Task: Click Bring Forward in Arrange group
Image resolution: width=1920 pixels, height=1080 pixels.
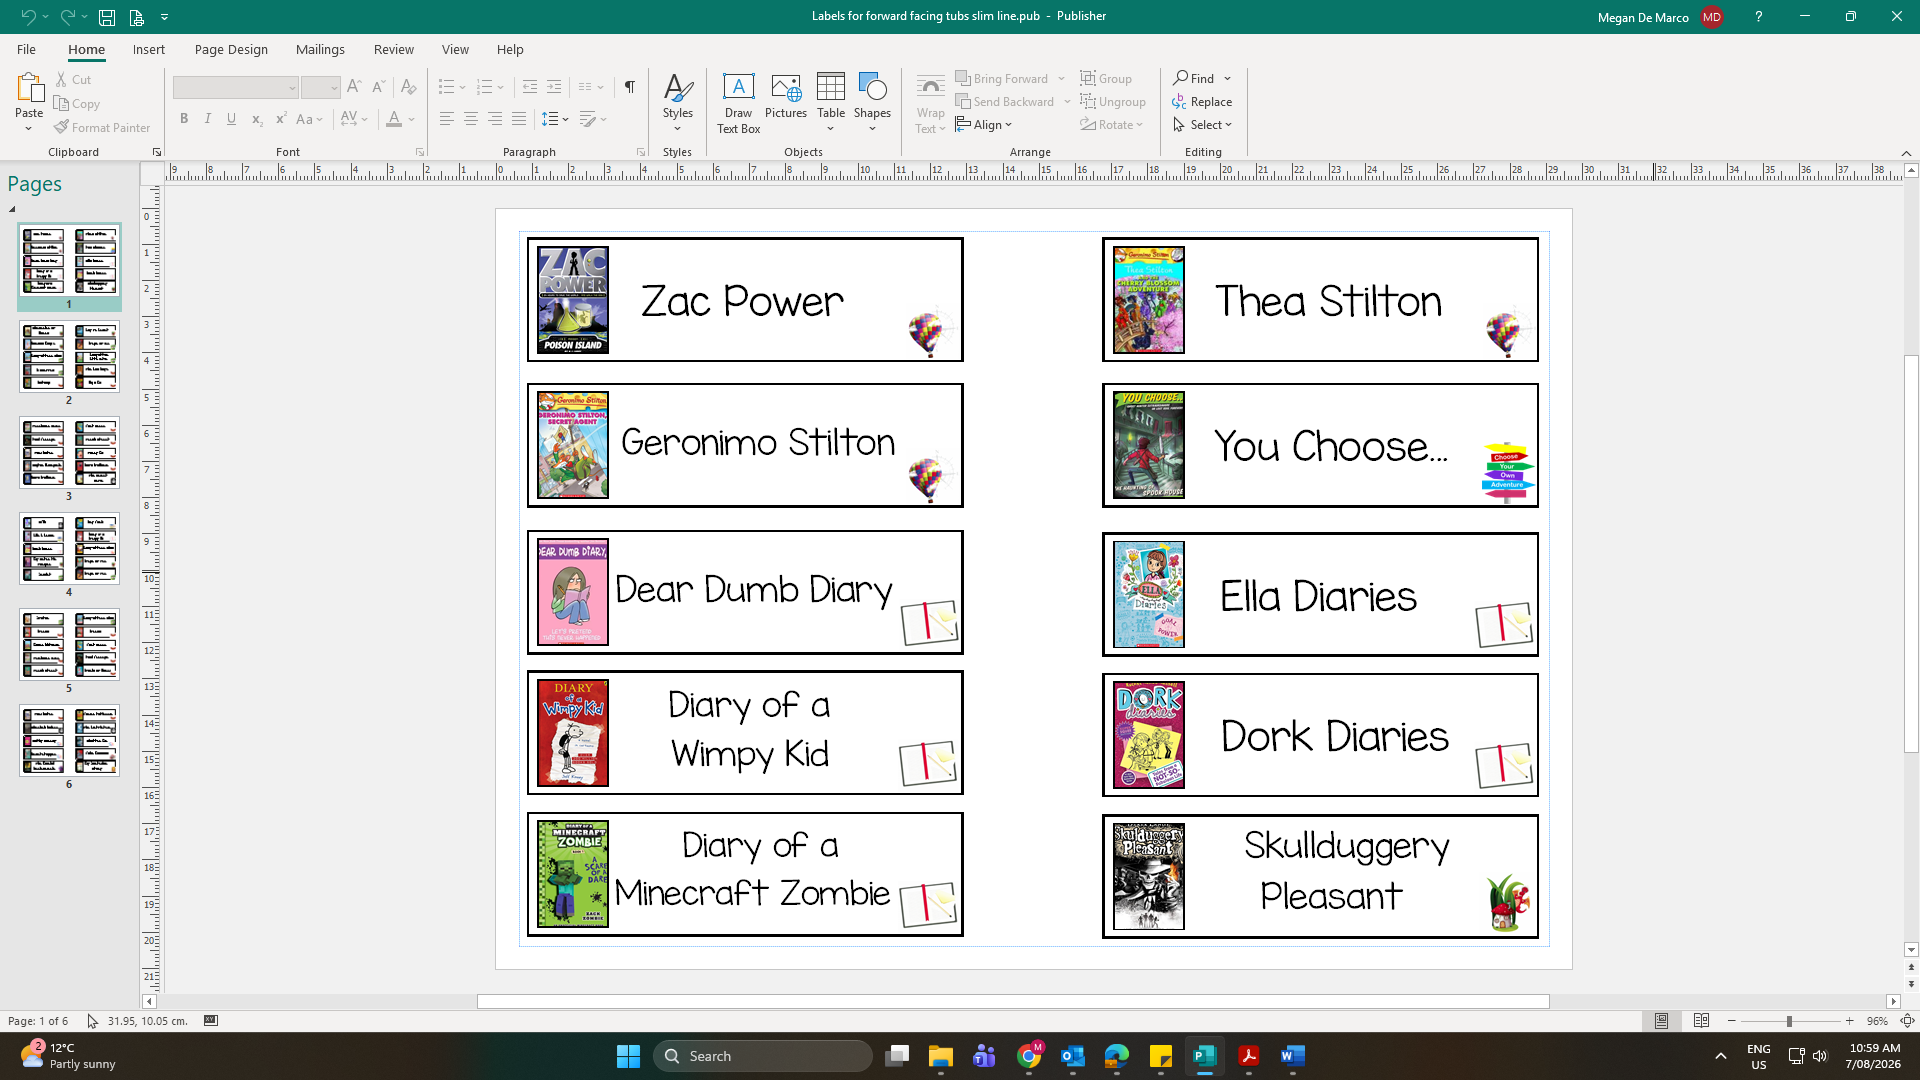Action: point(1002,78)
